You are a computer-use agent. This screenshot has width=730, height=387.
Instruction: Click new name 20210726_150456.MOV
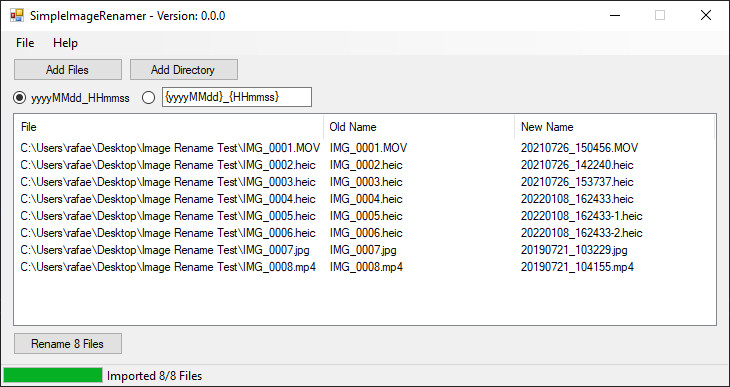[580, 148]
